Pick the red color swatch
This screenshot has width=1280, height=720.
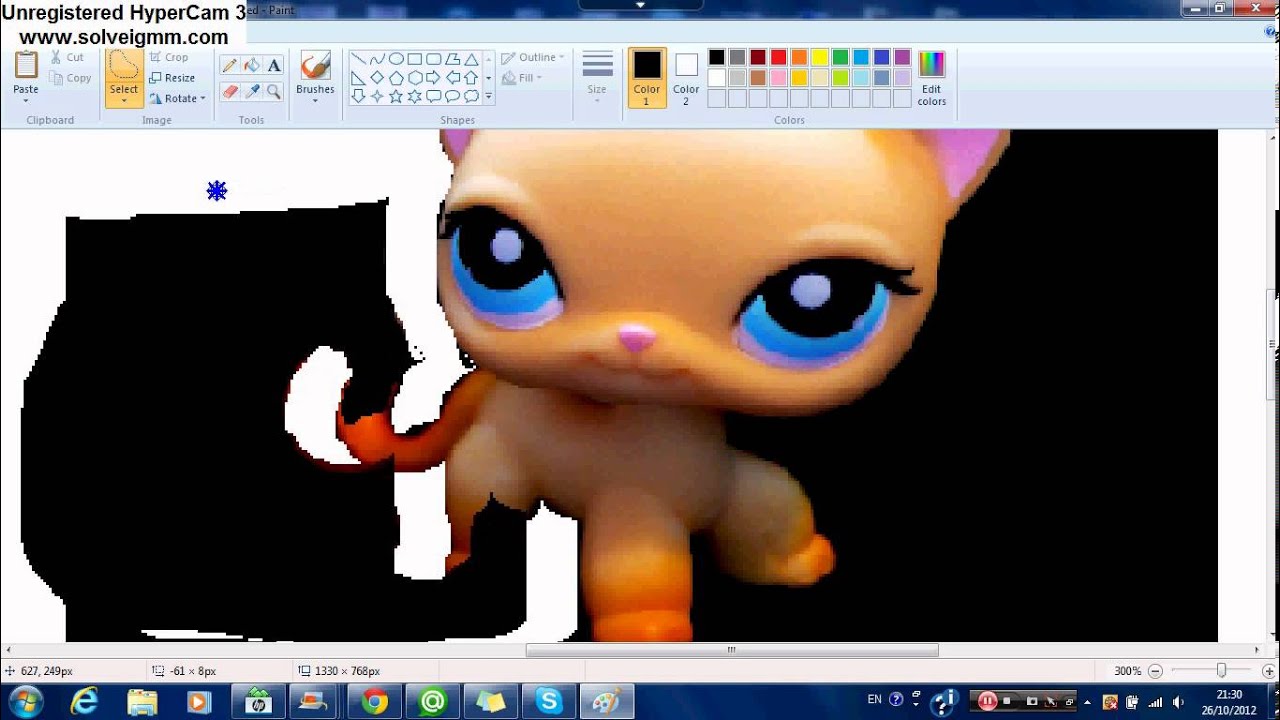[x=778, y=57]
